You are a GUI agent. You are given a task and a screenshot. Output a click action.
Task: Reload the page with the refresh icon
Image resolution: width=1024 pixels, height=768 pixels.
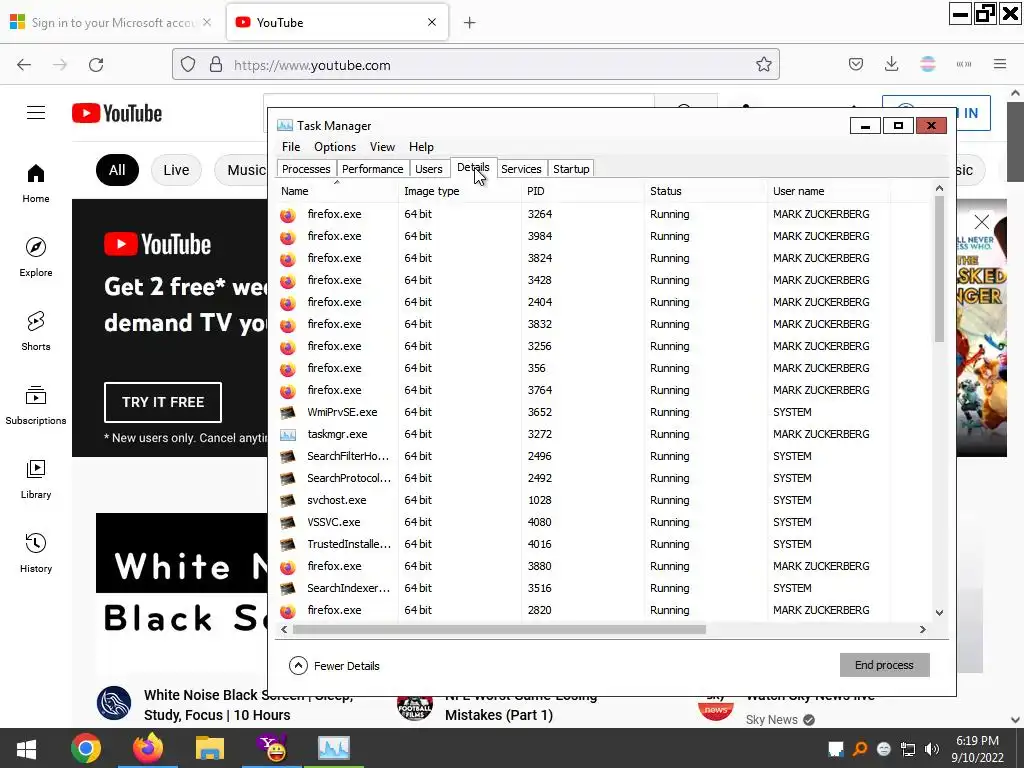click(96, 65)
